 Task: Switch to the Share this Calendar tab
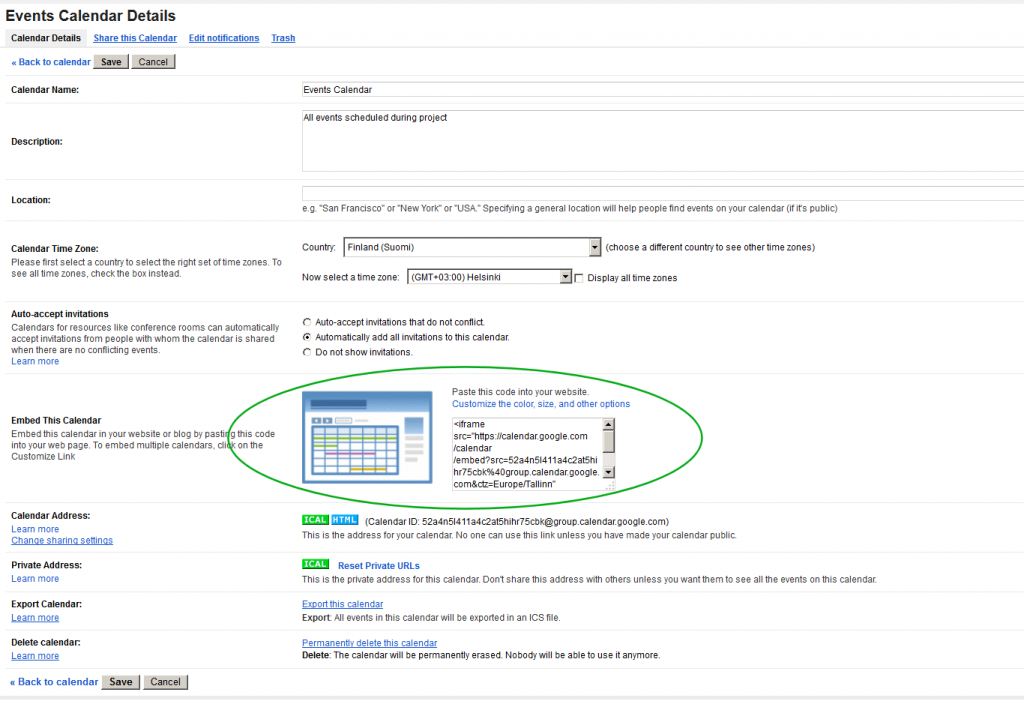tap(135, 38)
